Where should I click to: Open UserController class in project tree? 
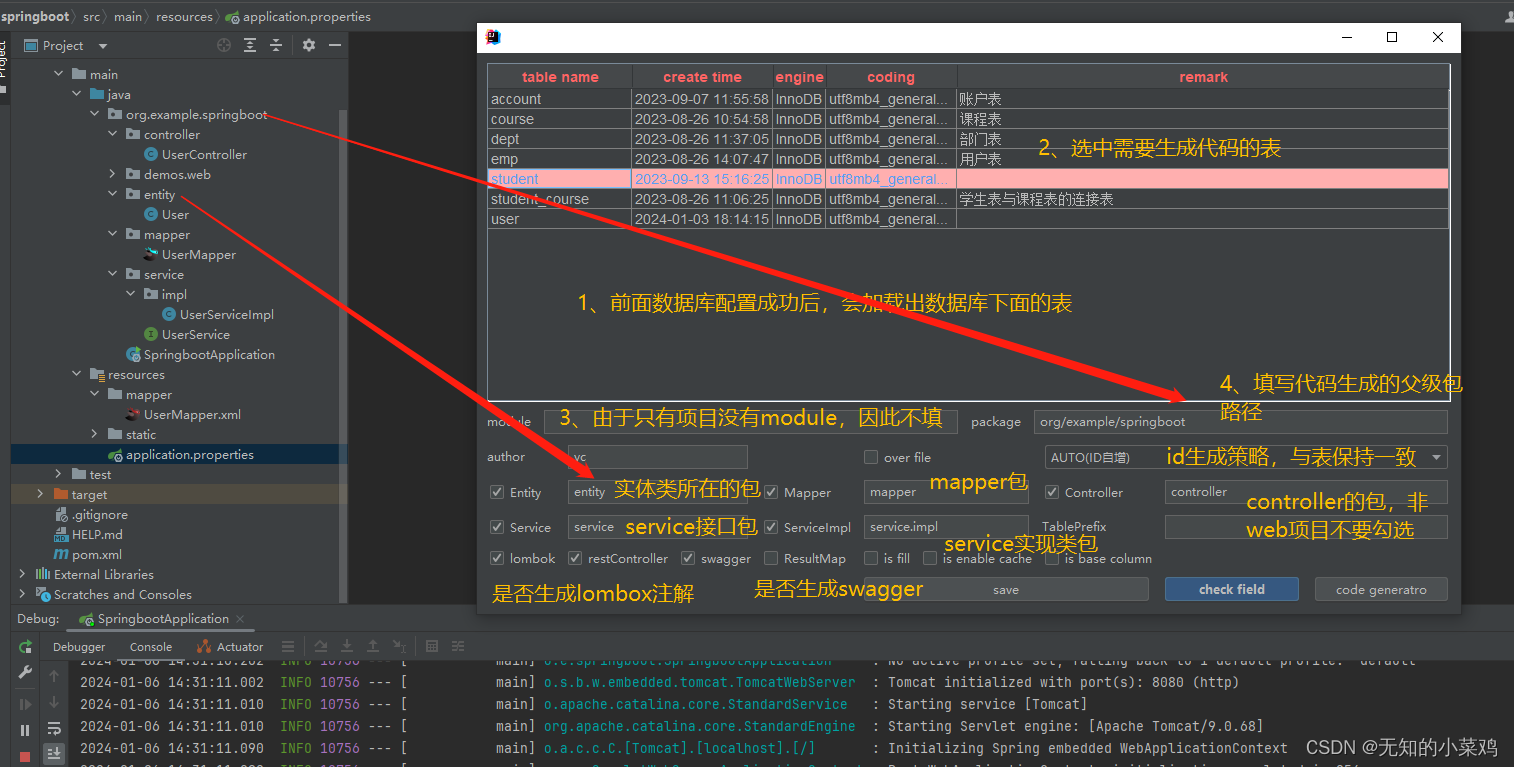[x=204, y=155]
